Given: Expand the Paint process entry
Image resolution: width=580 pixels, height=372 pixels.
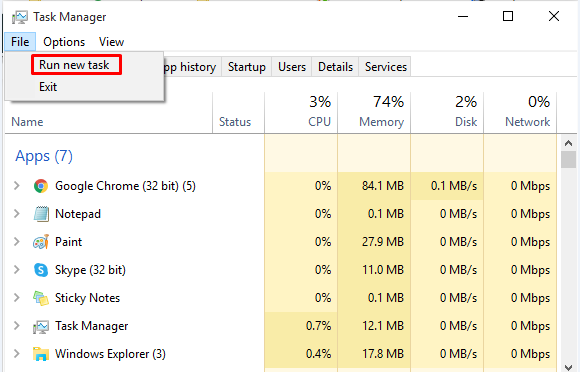Looking at the screenshot, I should click(17, 241).
